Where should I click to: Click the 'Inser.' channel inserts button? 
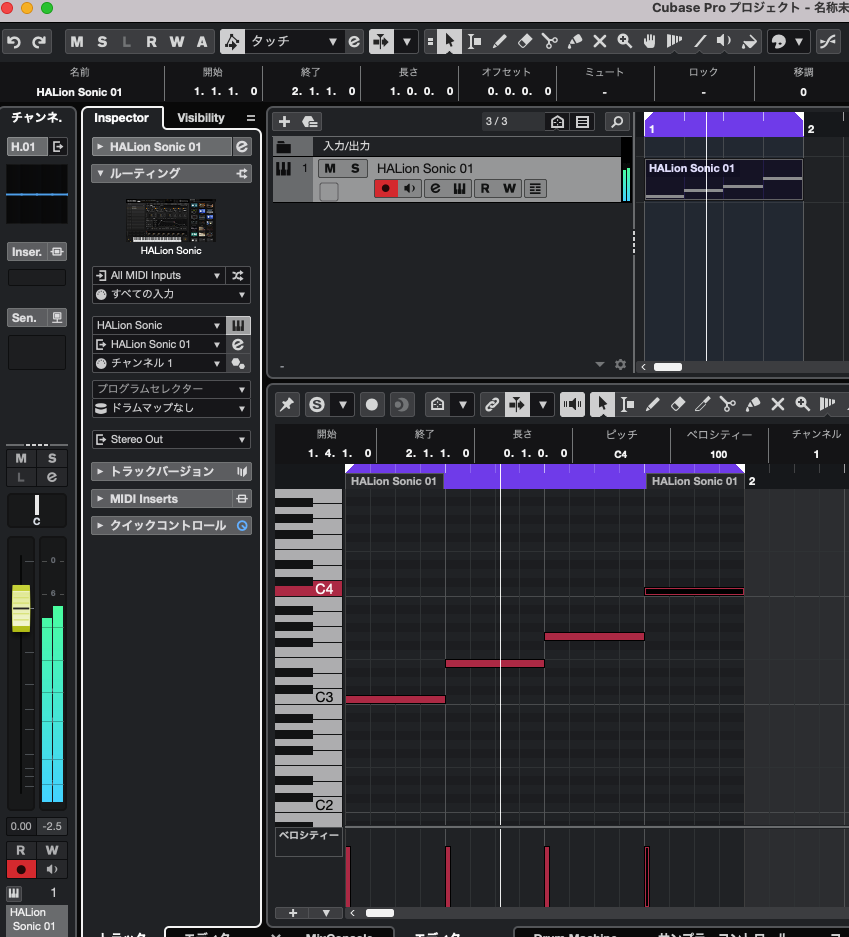click(36, 252)
